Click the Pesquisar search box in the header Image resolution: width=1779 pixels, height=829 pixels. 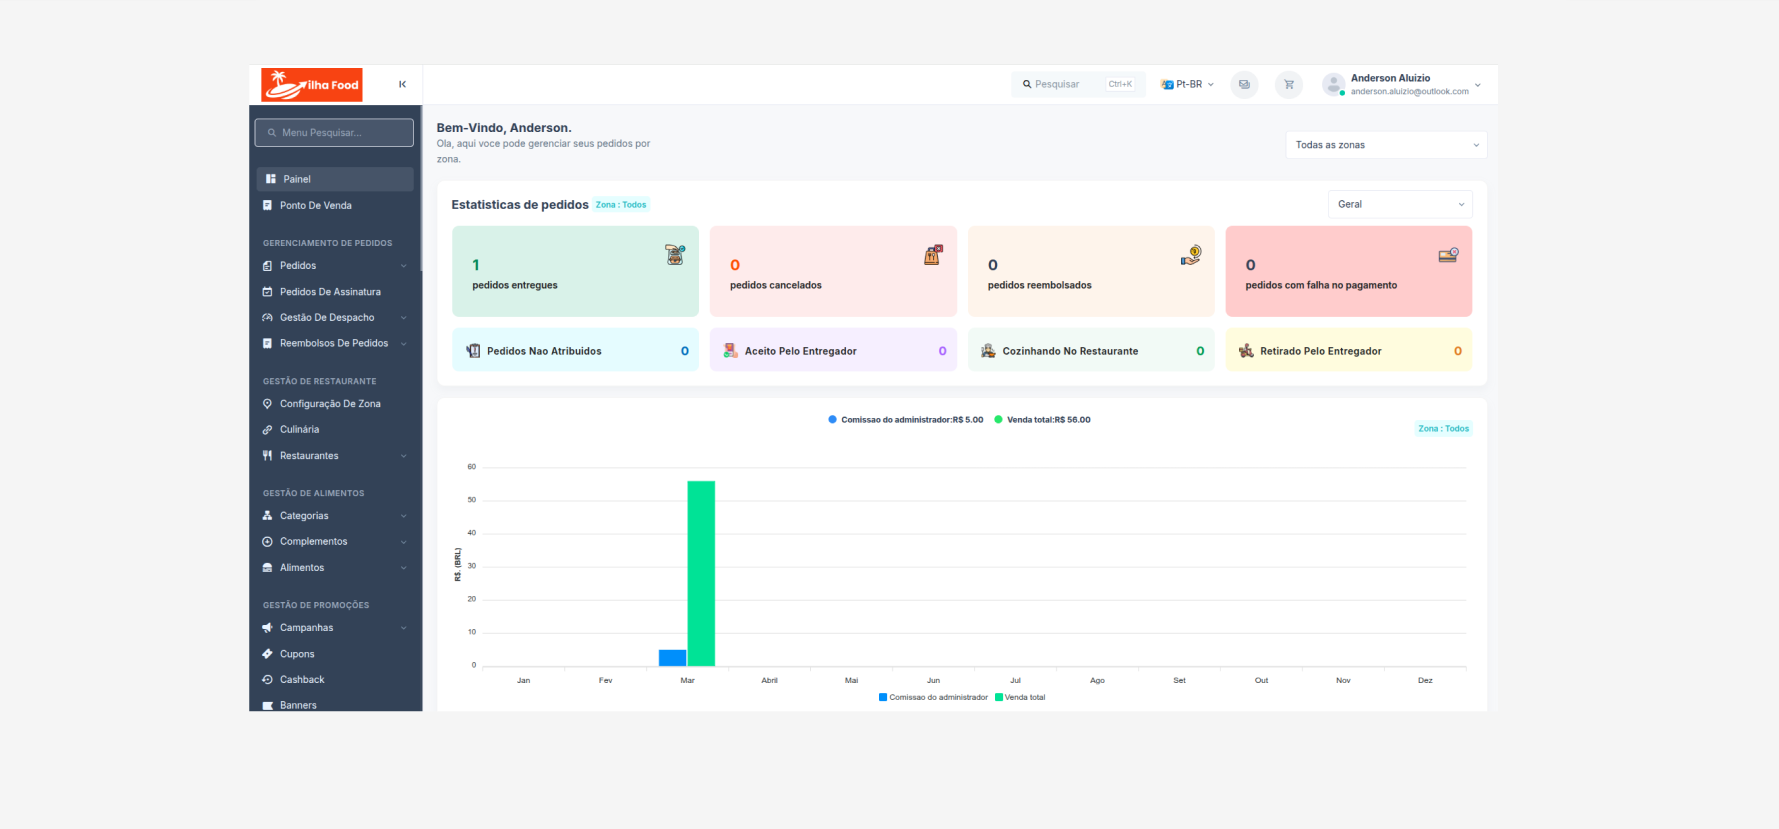click(x=1079, y=84)
